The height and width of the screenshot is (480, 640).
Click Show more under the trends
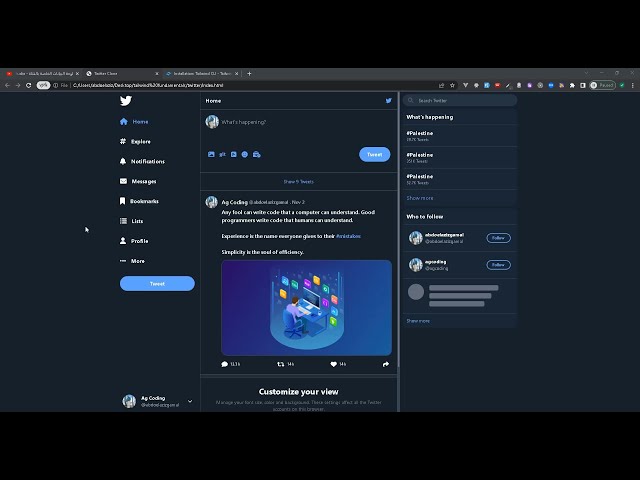pyautogui.click(x=420, y=198)
